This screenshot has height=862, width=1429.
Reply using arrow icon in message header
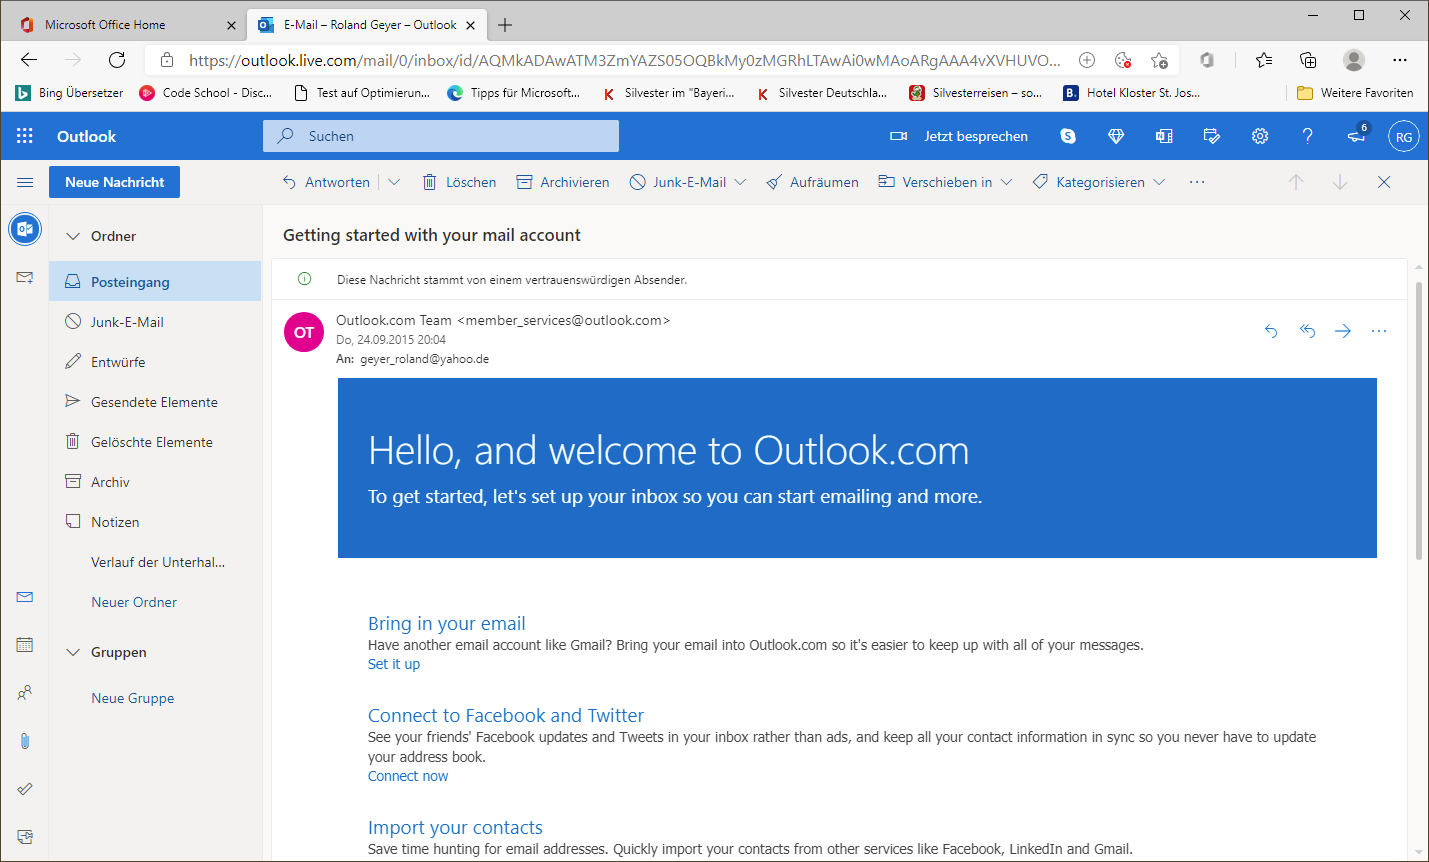click(1271, 331)
